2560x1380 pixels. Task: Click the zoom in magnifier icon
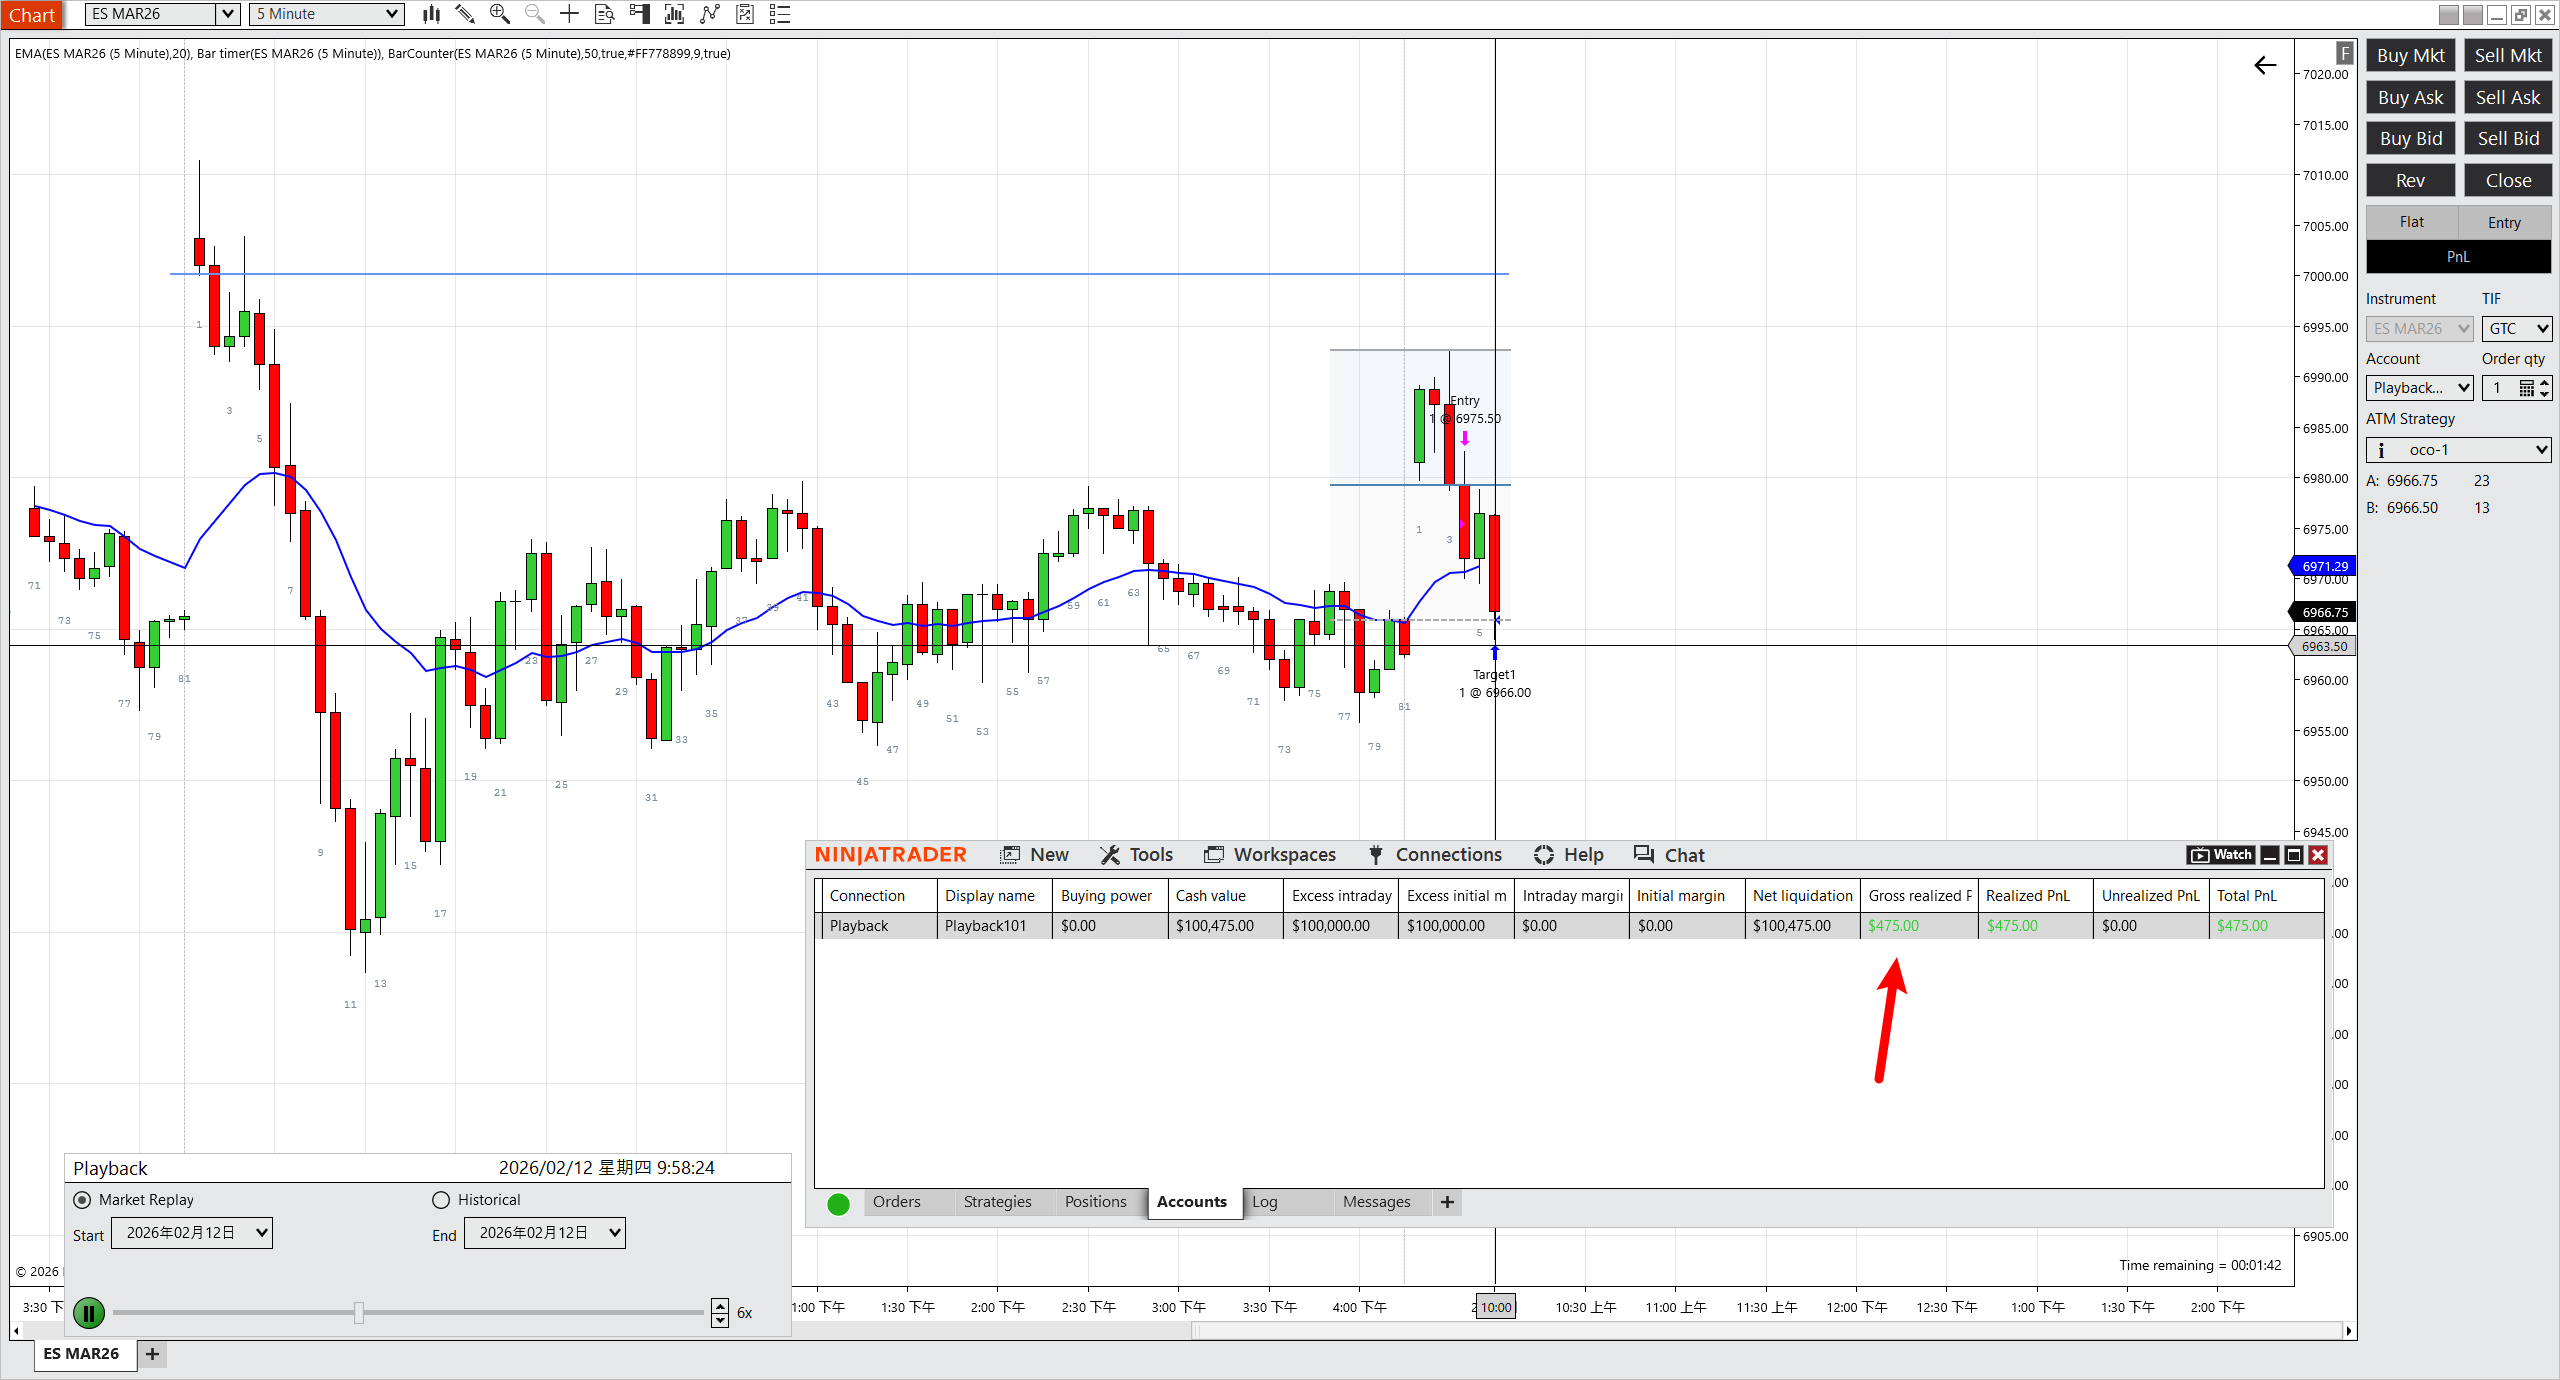coord(499,14)
